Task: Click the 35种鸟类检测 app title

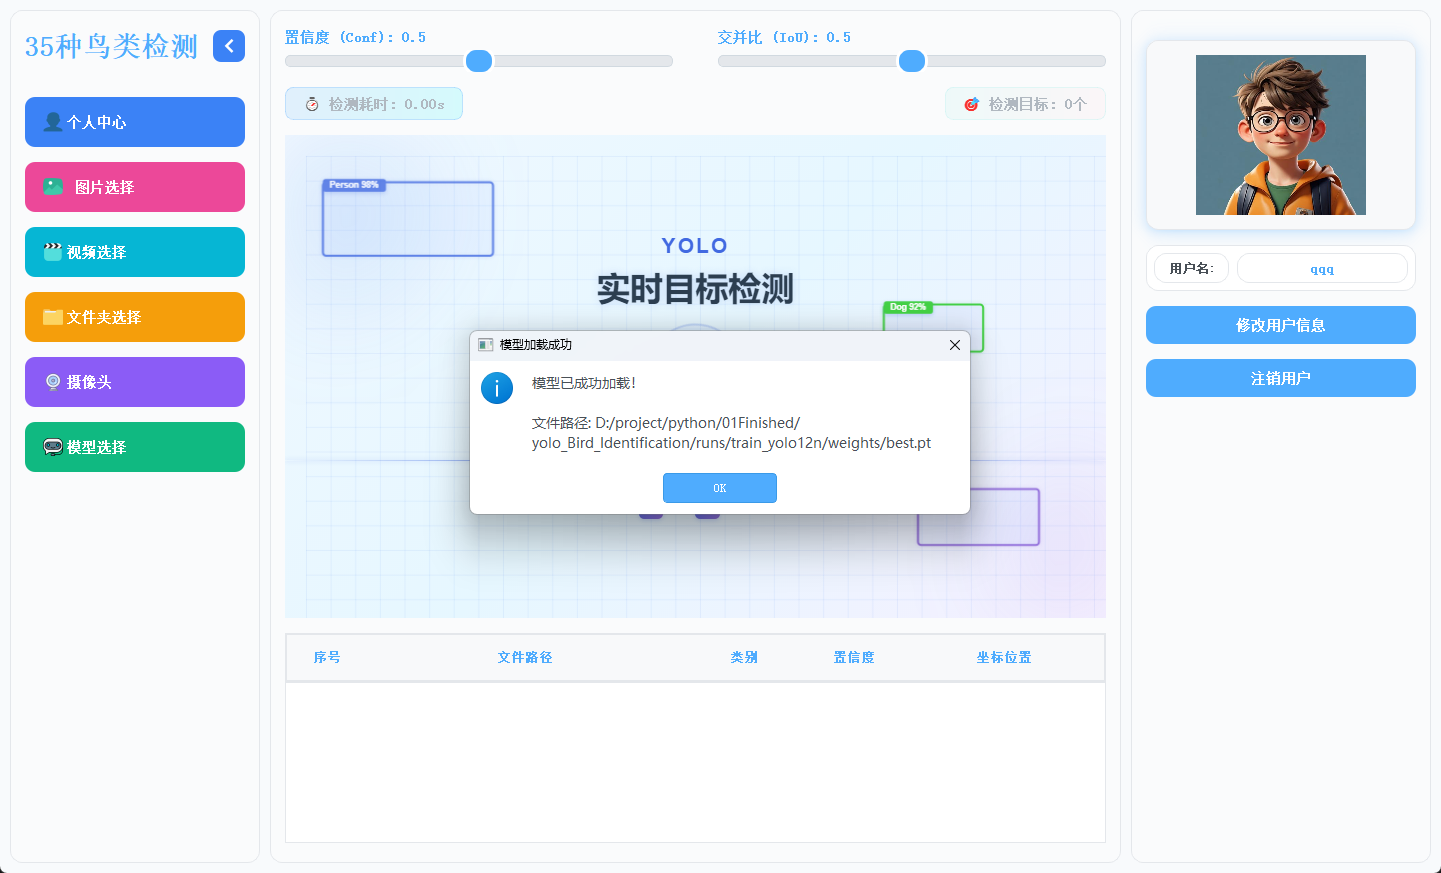Action: (x=111, y=46)
